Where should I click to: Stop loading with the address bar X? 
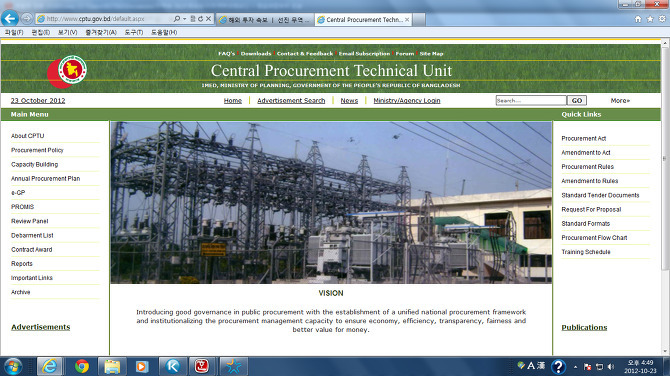tap(209, 19)
